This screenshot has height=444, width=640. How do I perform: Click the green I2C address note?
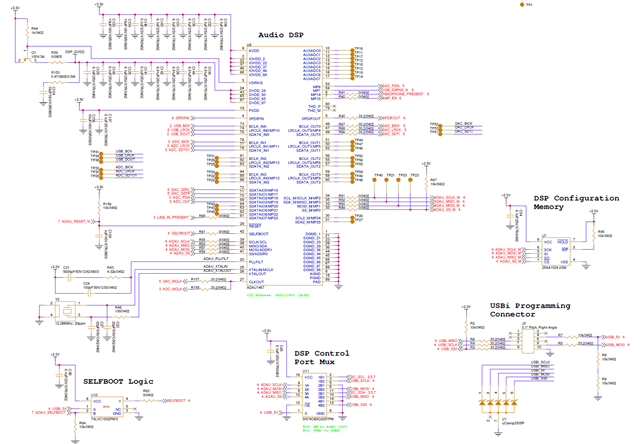[278, 295]
